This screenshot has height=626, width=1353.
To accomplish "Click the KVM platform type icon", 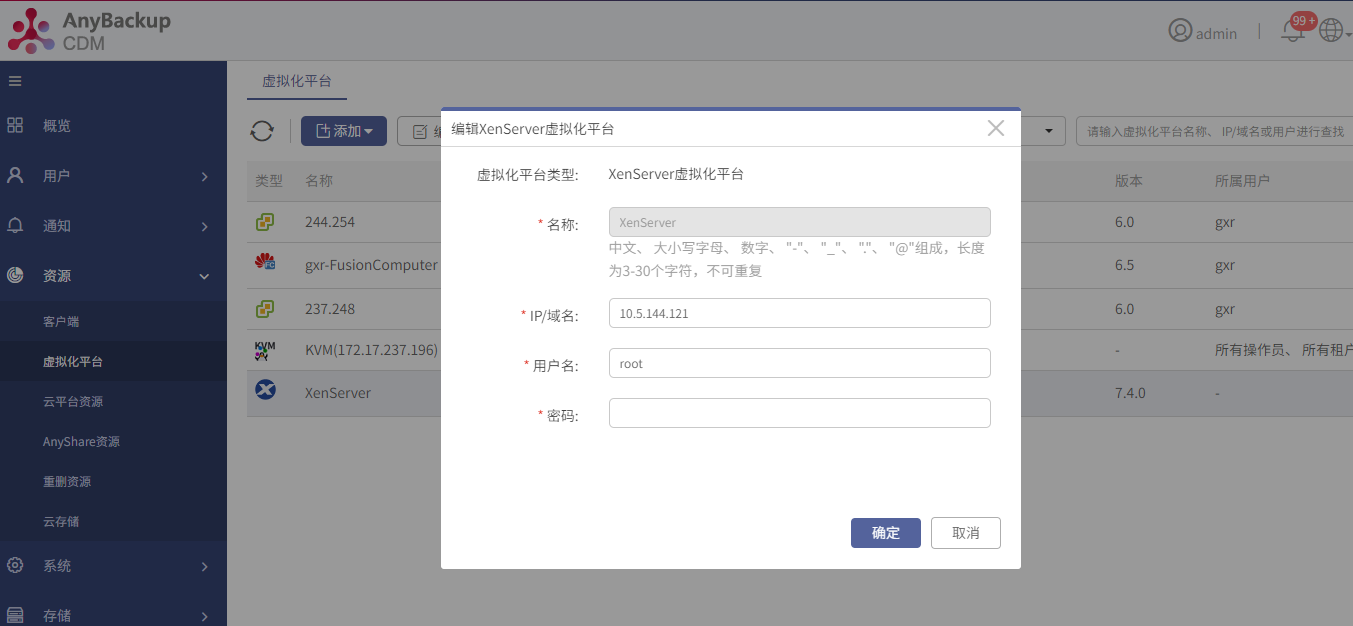I will click(x=264, y=350).
